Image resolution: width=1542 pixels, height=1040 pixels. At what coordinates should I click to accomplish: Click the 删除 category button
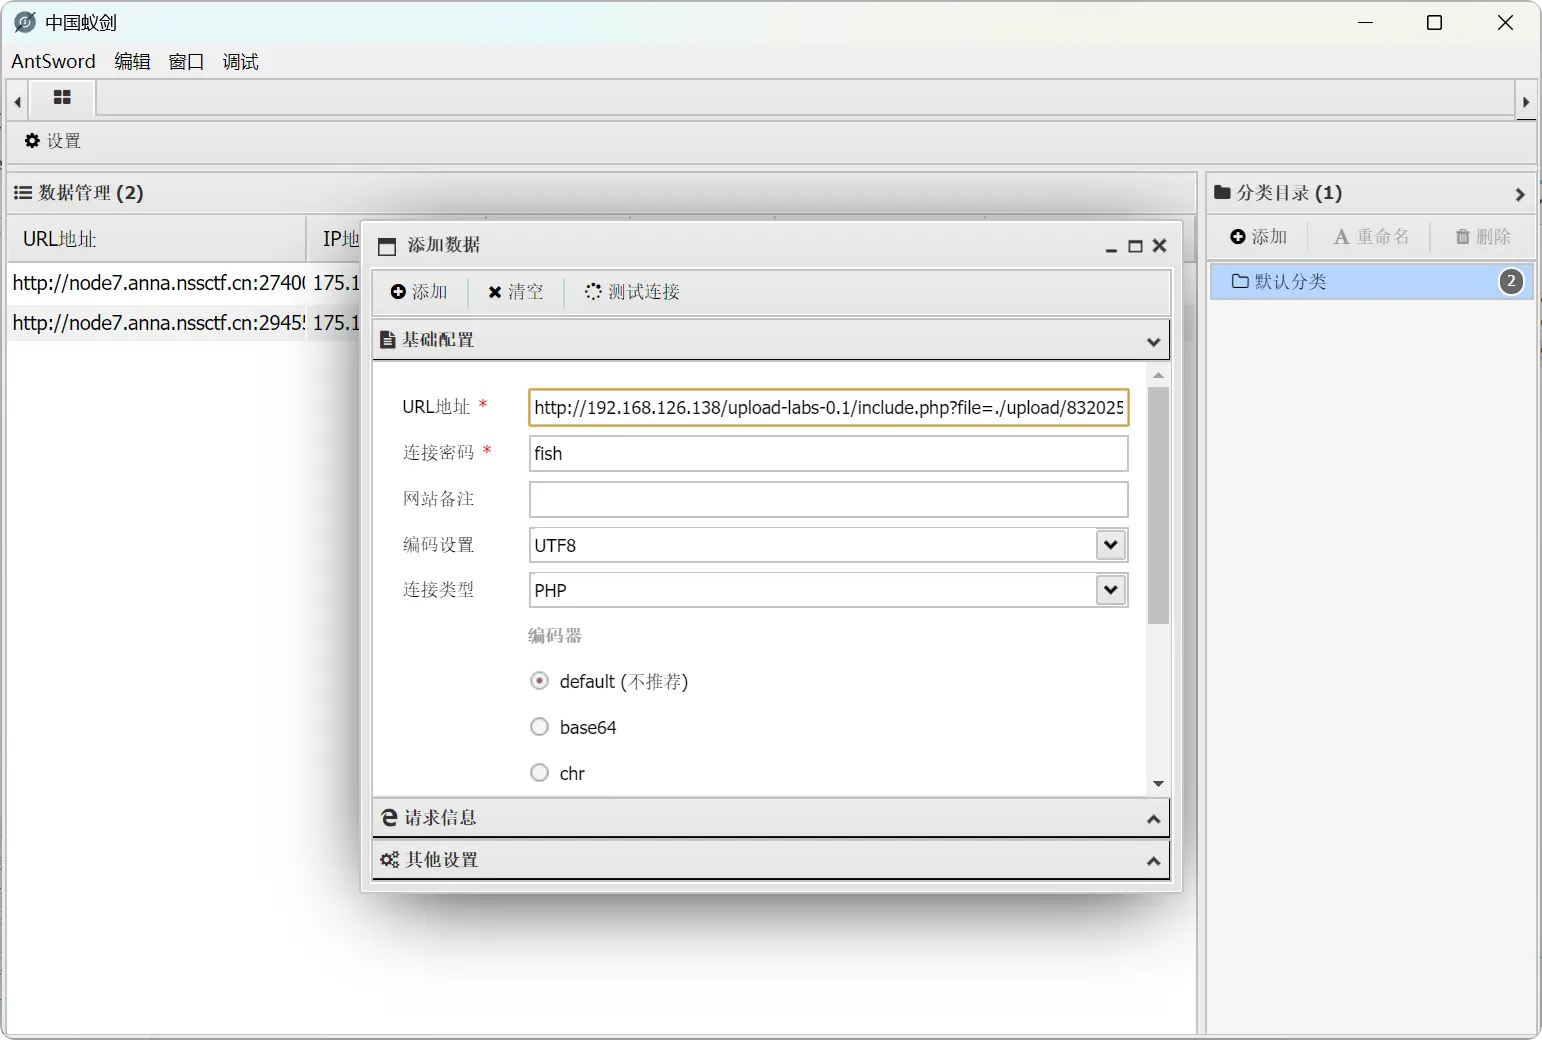[x=1483, y=237]
